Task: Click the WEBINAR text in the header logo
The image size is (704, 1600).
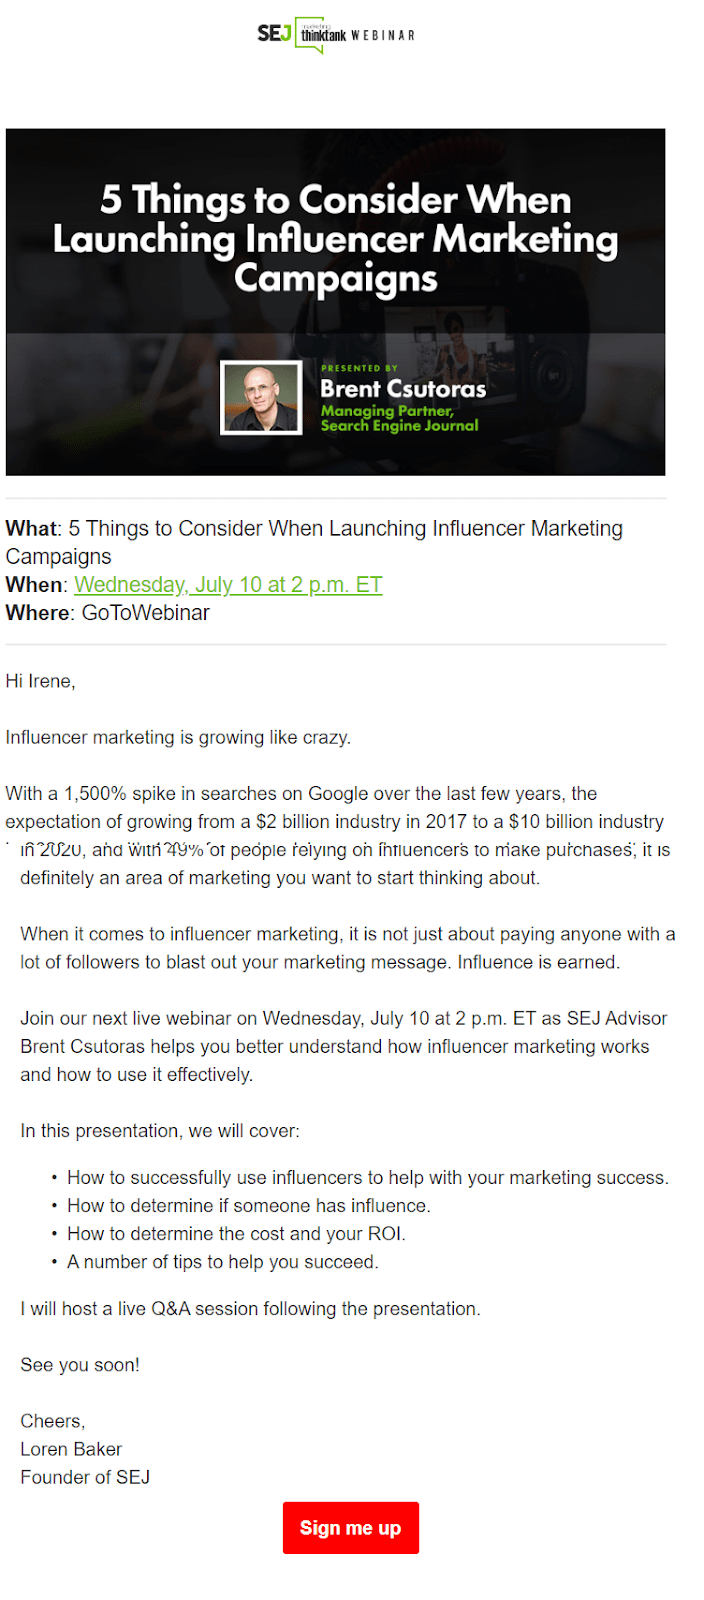Action: (383, 33)
